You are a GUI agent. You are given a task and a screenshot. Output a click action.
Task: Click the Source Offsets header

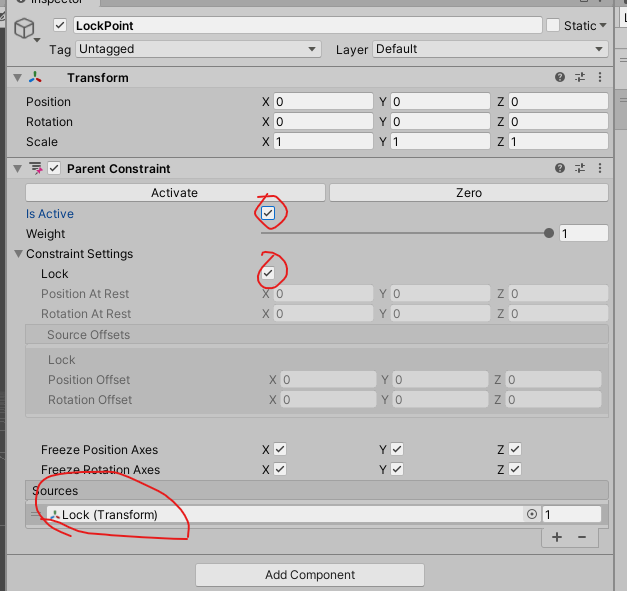[x=317, y=334]
